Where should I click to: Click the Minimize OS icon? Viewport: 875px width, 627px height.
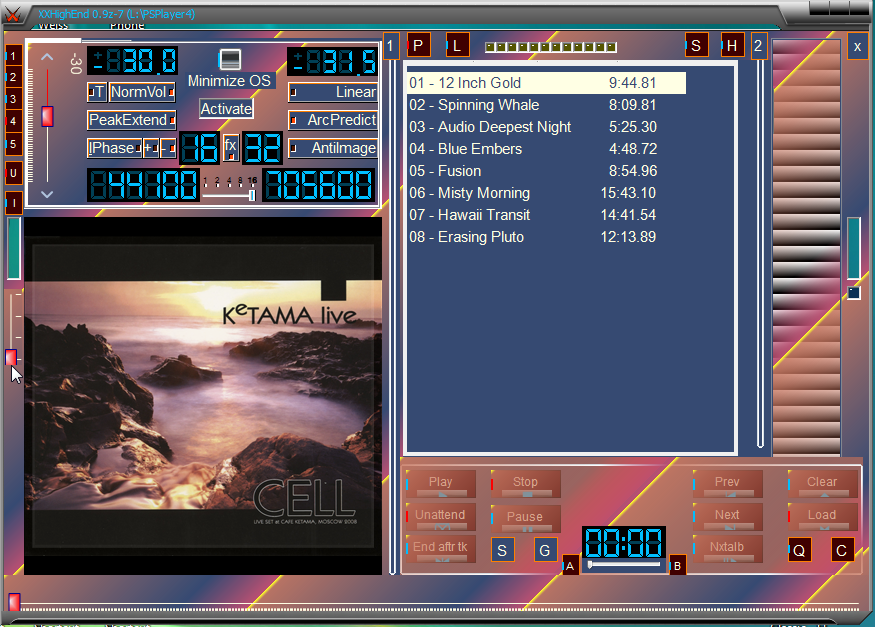229,59
